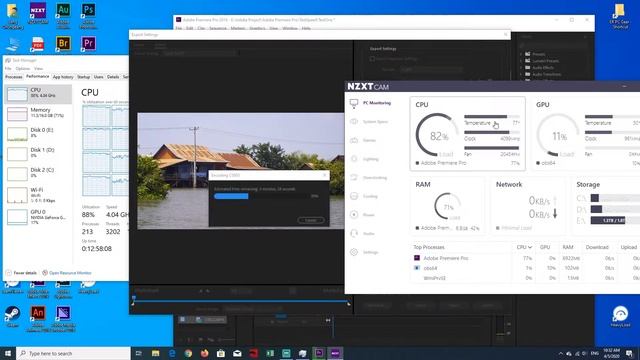Show hidden system tray icons

[x=561, y=353]
